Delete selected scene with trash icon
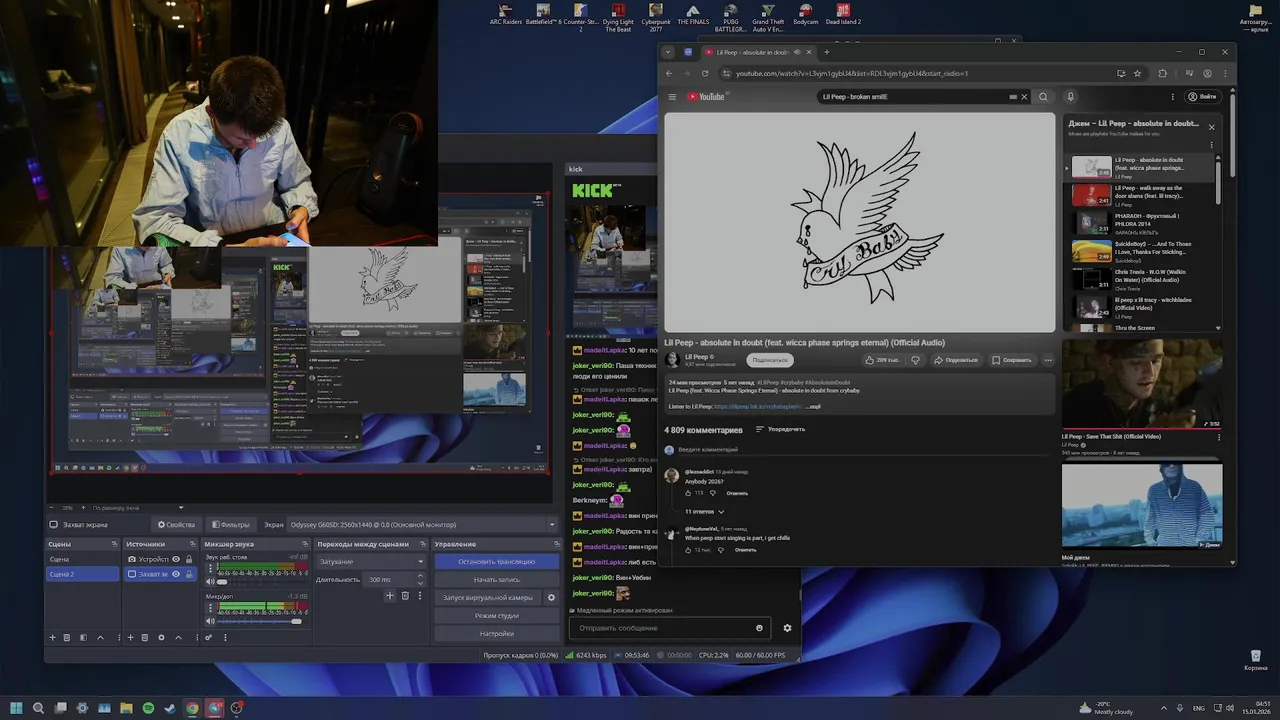 click(x=67, y=637)
